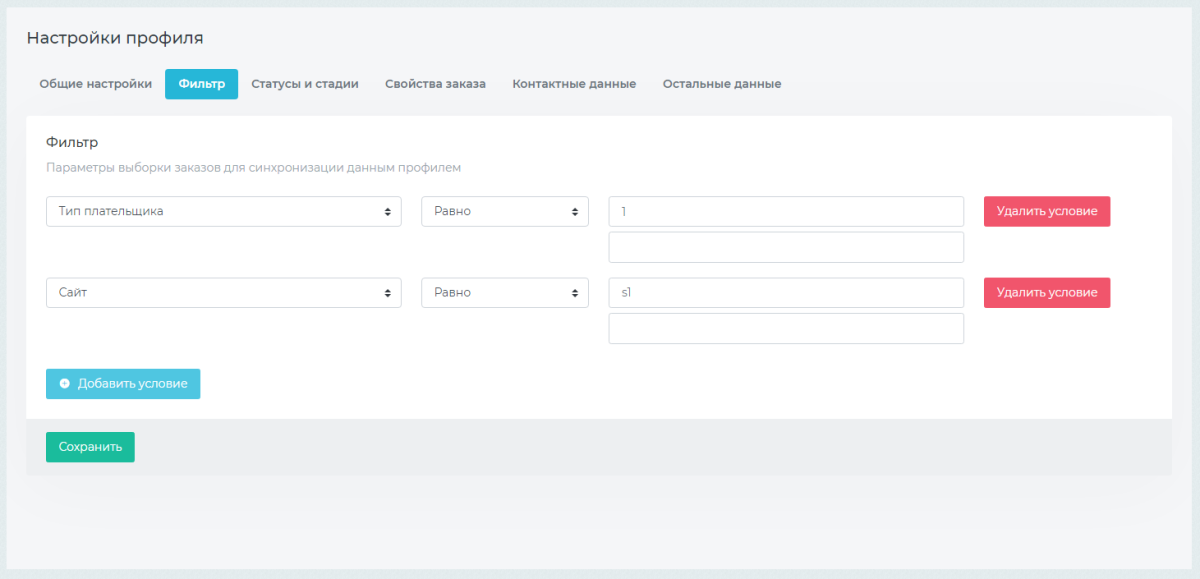Click the value field containing s1
The width and height of the screenshot is (1200, 579).
point(785,293)
